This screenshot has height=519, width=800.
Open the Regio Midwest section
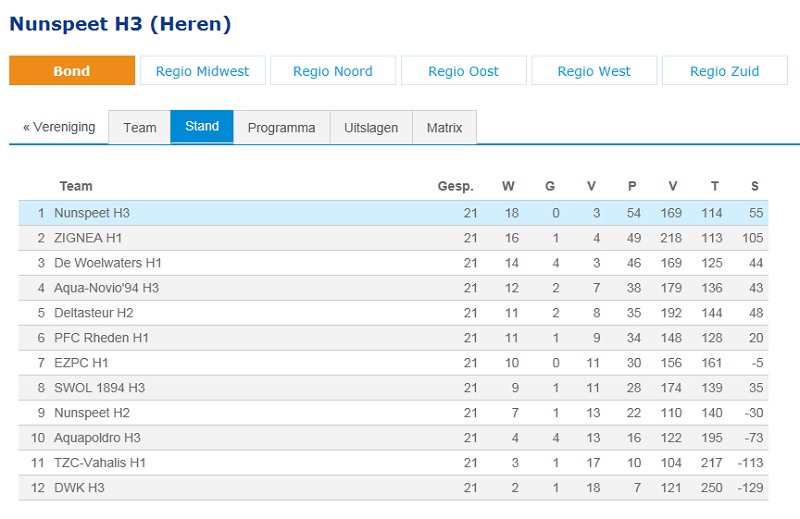point(203,70)
